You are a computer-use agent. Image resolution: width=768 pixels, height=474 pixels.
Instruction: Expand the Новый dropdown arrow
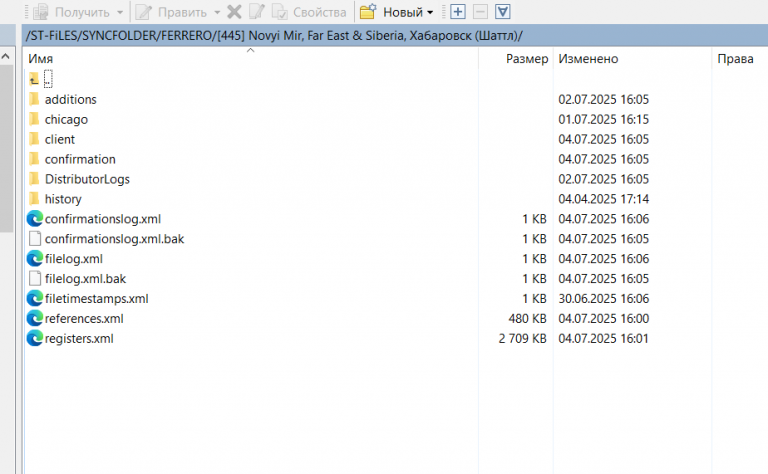tap(430, 12)
